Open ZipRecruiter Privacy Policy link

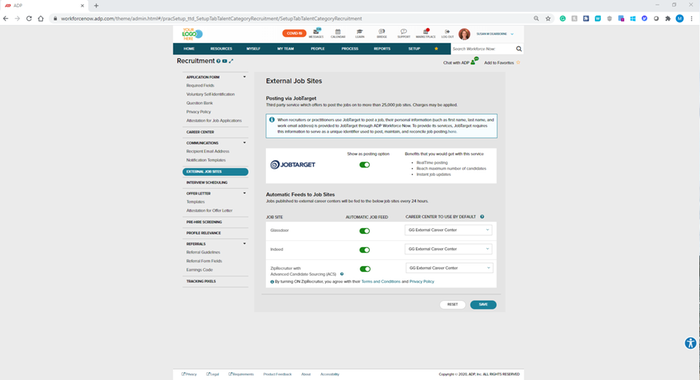point(421,282)
